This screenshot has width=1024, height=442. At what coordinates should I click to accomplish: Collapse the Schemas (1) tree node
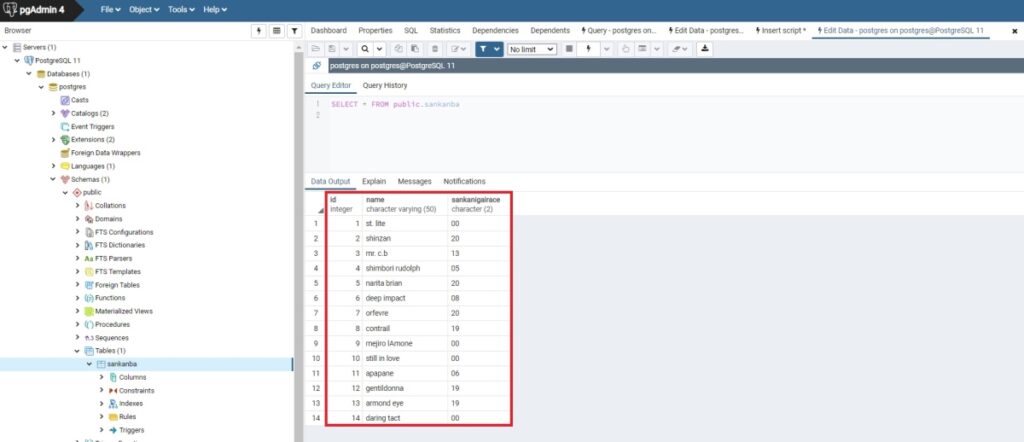(x=54, y=179)
